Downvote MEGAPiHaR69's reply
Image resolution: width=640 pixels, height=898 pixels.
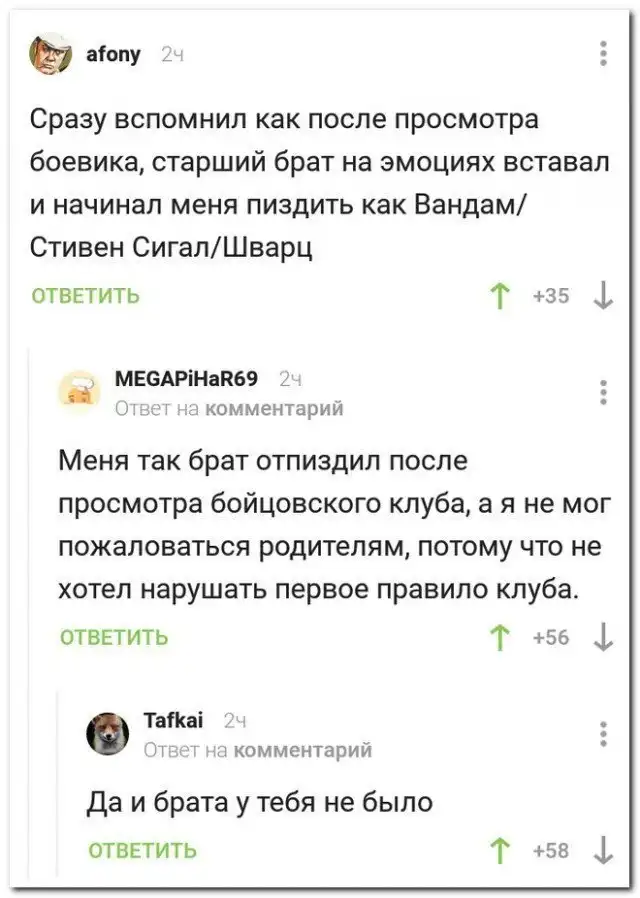coord(603,637)
